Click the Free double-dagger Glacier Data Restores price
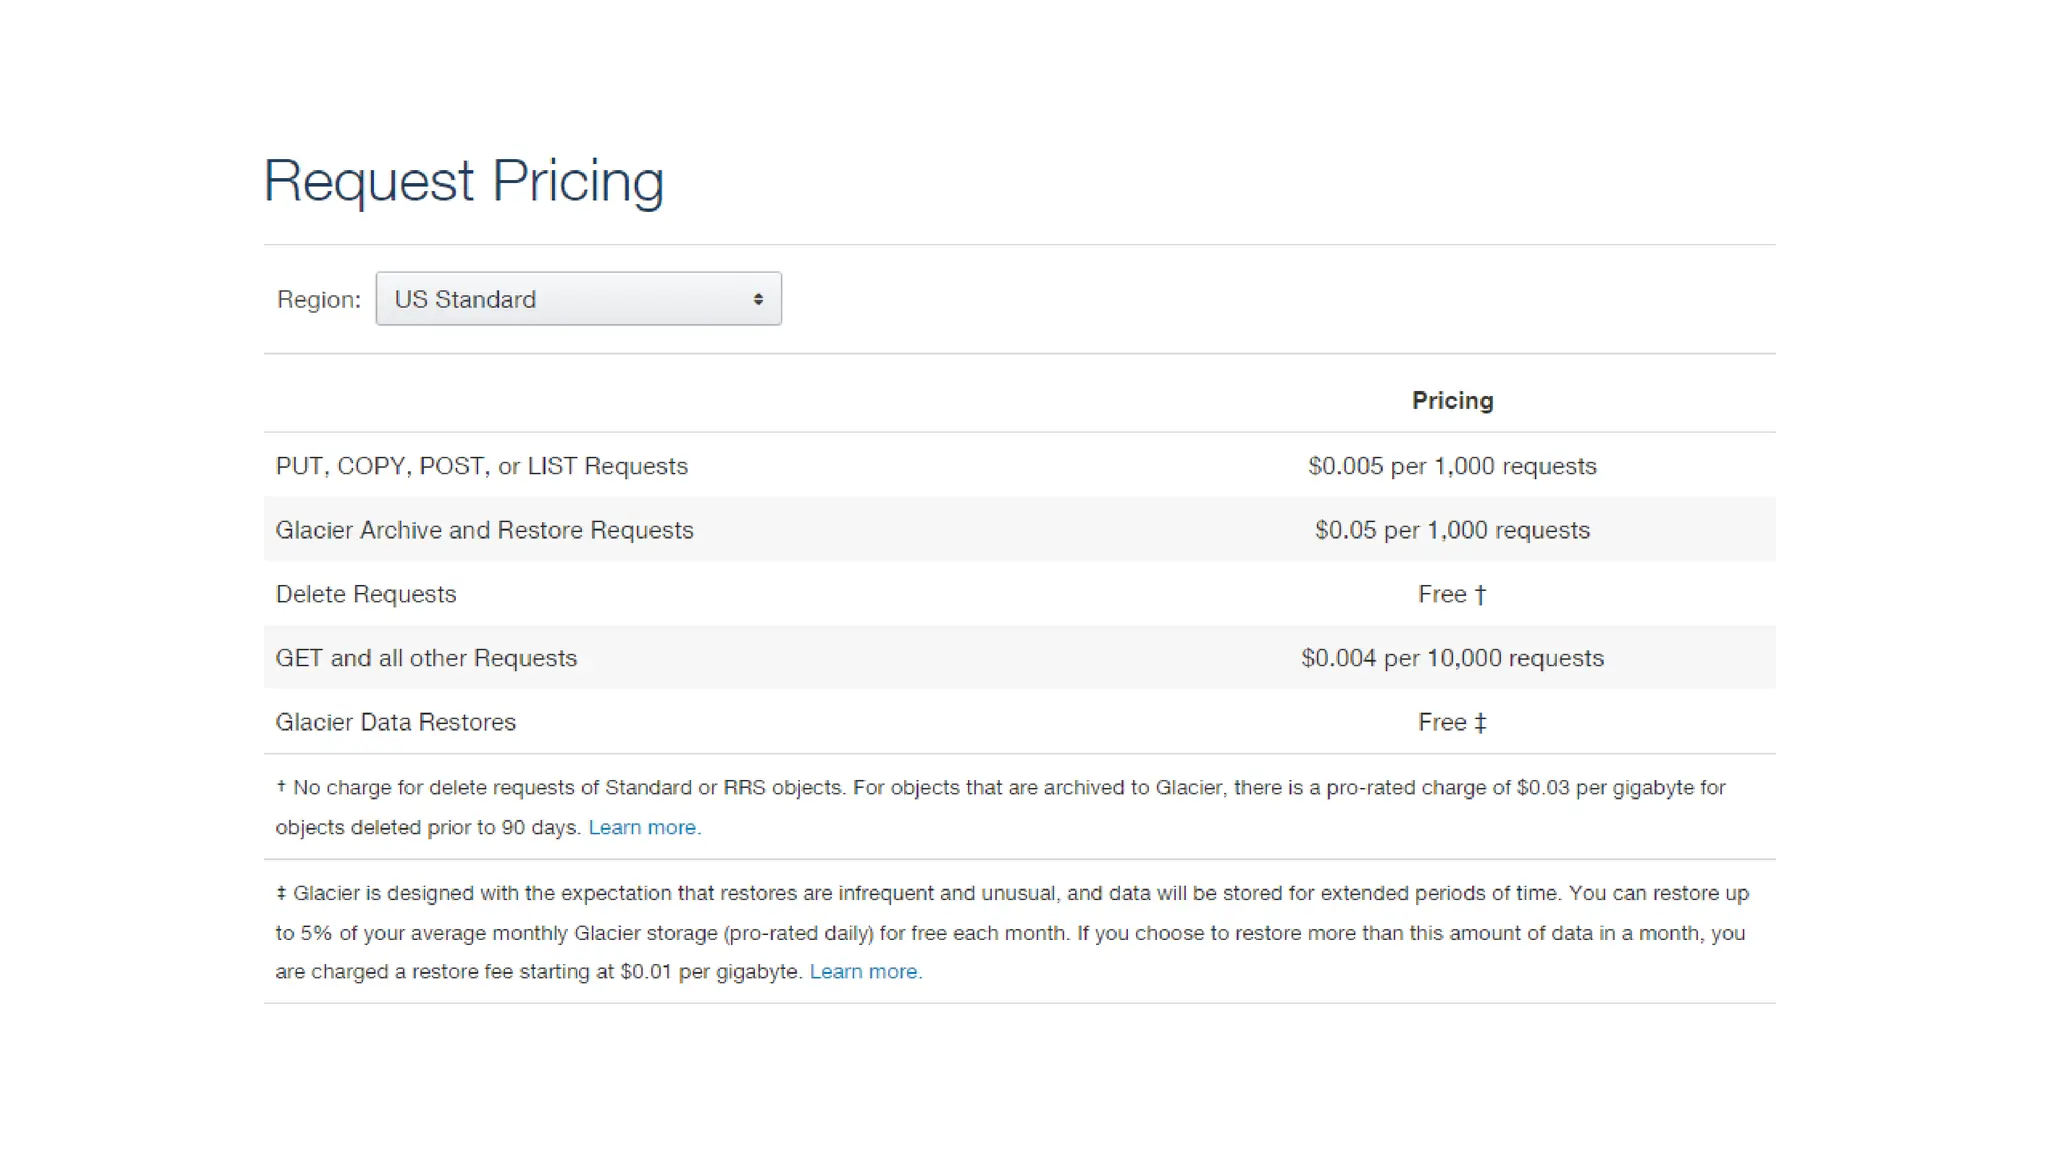The width and height of the screenshot is (2048, 1152). pos(1451,722)
